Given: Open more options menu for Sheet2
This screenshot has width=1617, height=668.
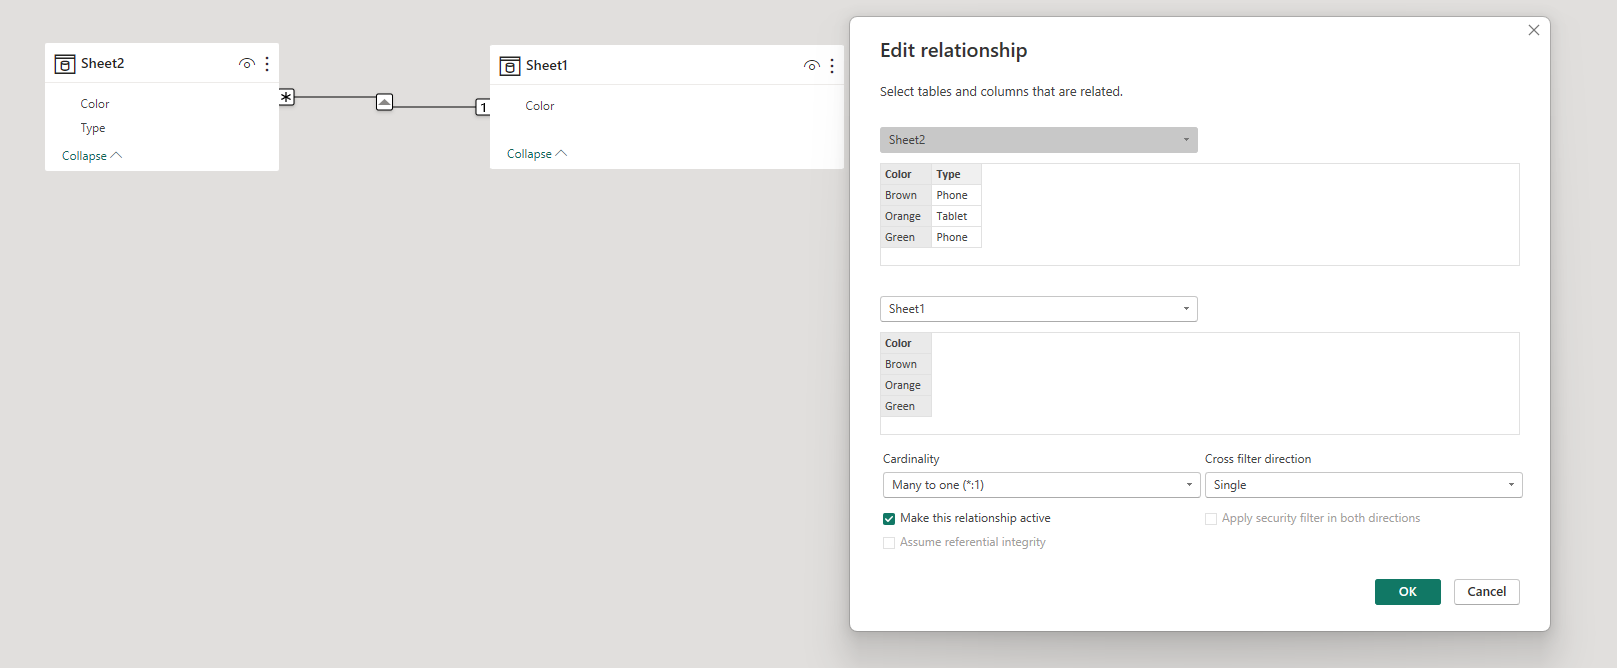Looking at the screenshot, I should (267, 64).
